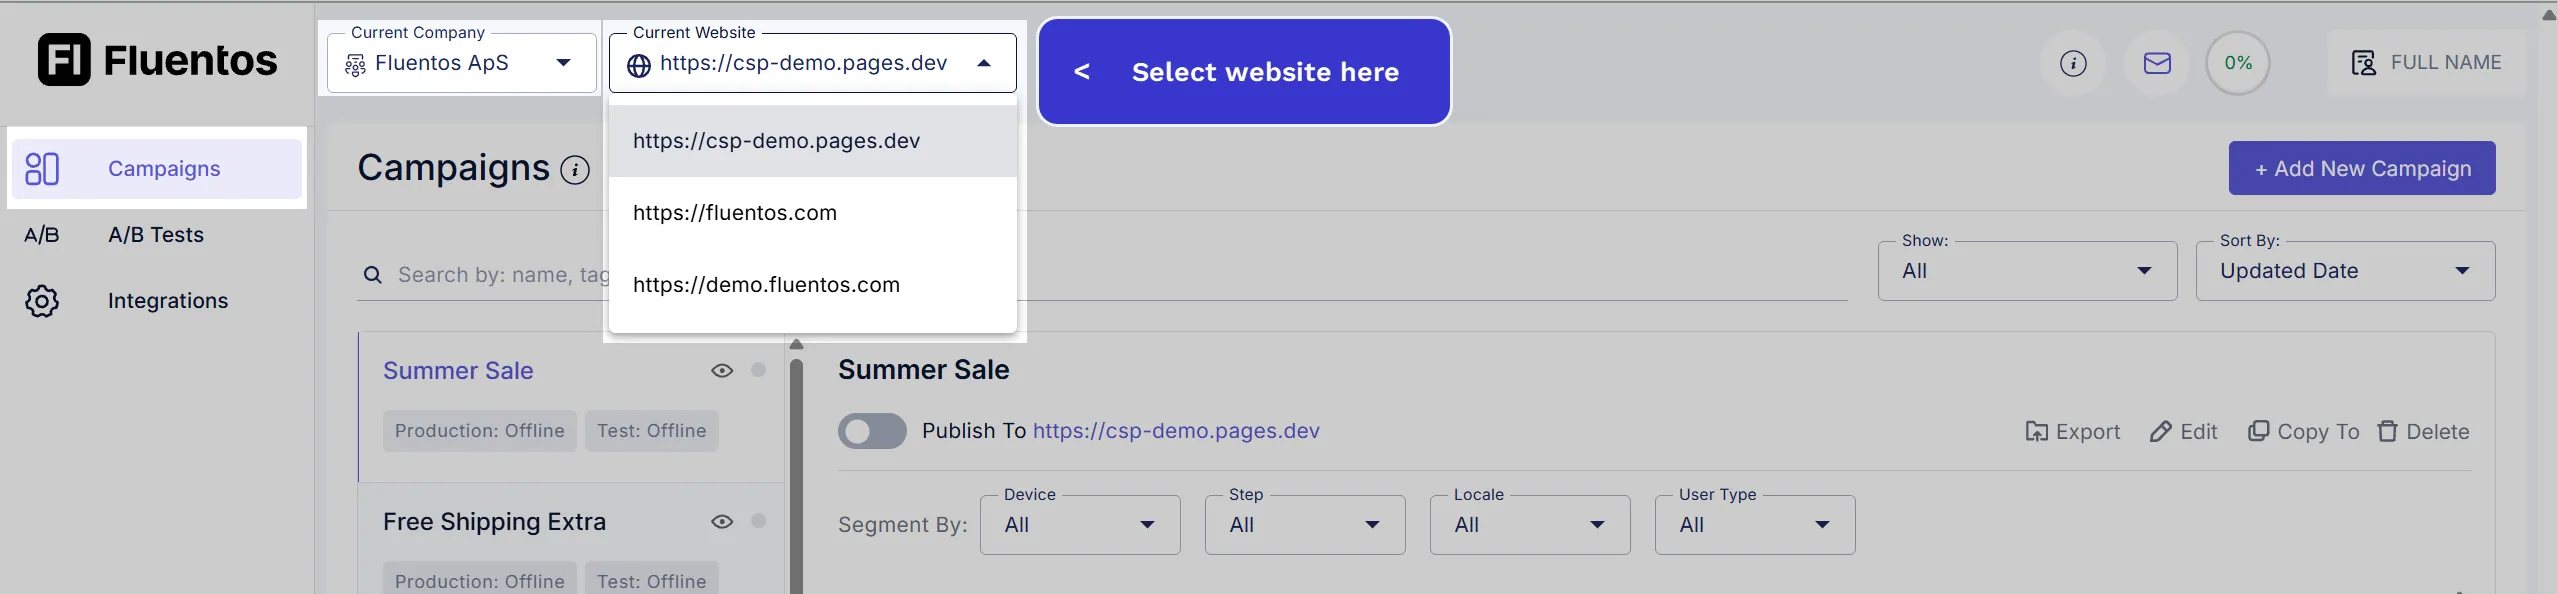Image resolution: width=2558 pixels, height=594 pixels.
Task: Collapse the Current Website dropdown arrow
Action: click(x=984, y=63)
